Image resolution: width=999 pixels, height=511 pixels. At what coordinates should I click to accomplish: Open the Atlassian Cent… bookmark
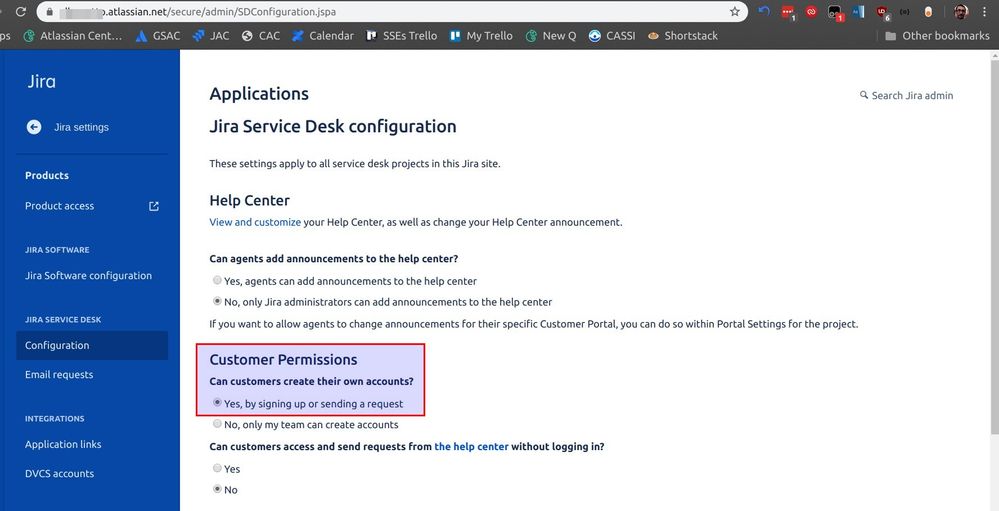73,36
